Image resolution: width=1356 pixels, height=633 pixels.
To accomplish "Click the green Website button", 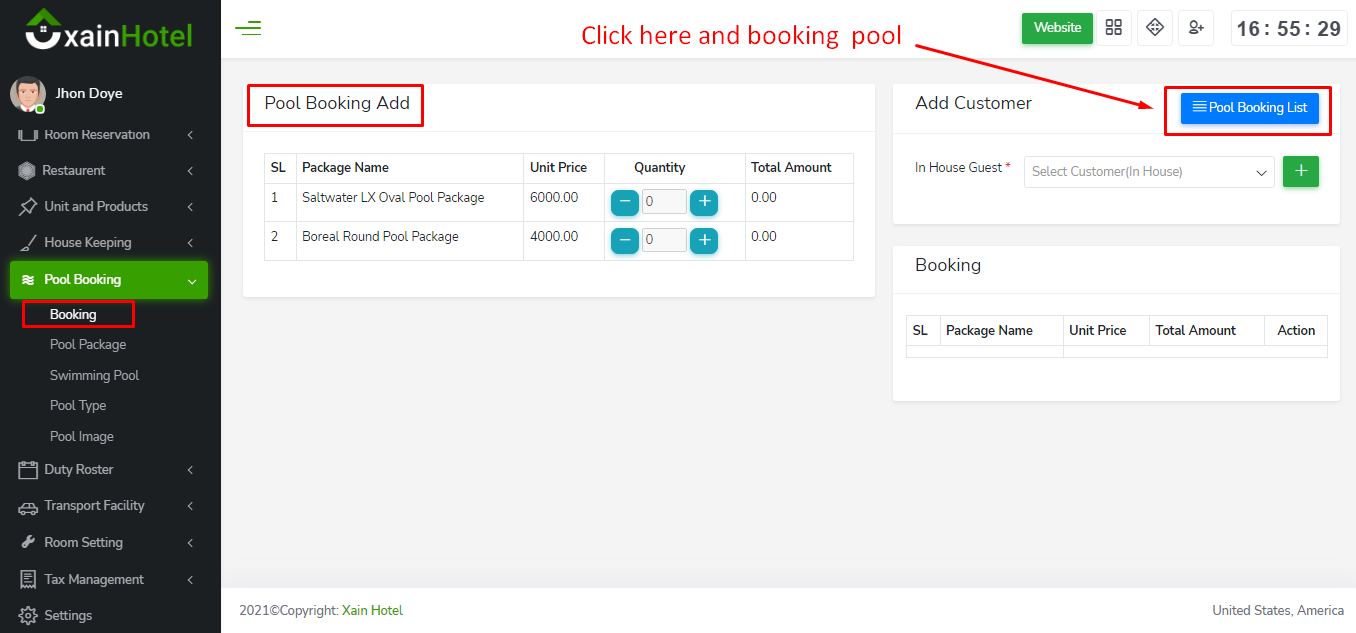I will point(1057,28).
